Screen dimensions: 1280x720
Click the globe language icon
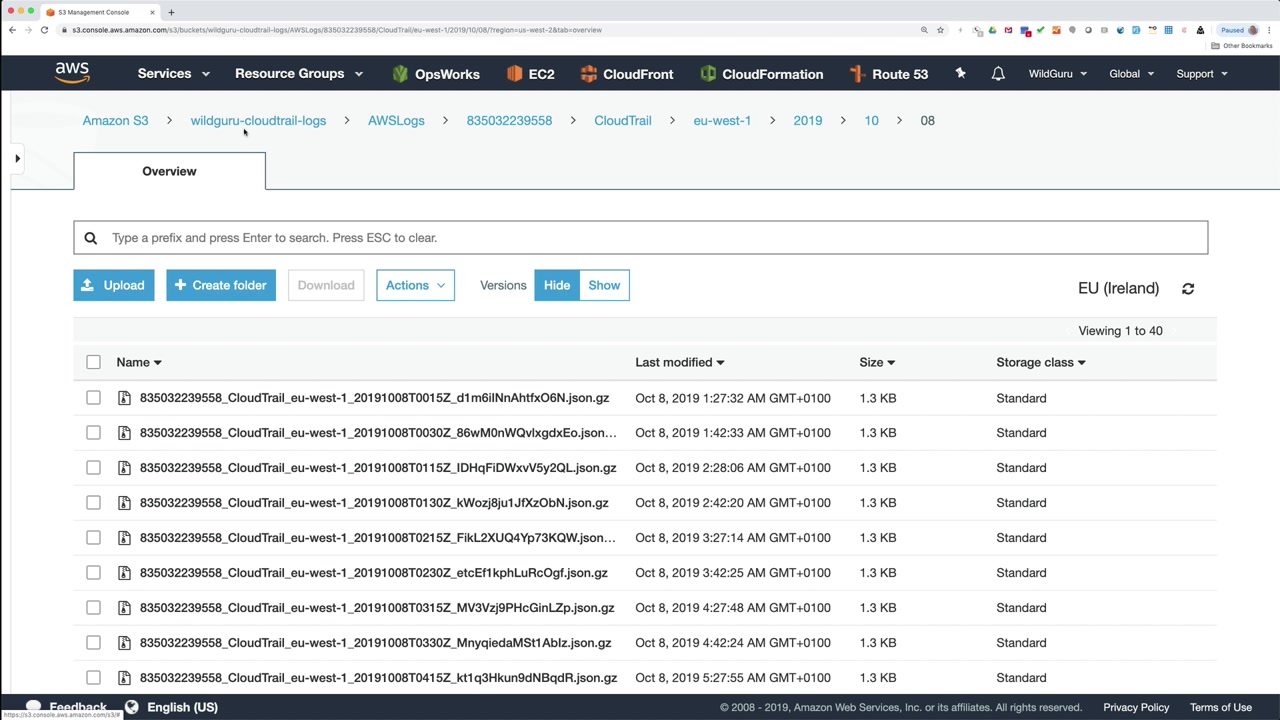(131, 707)
